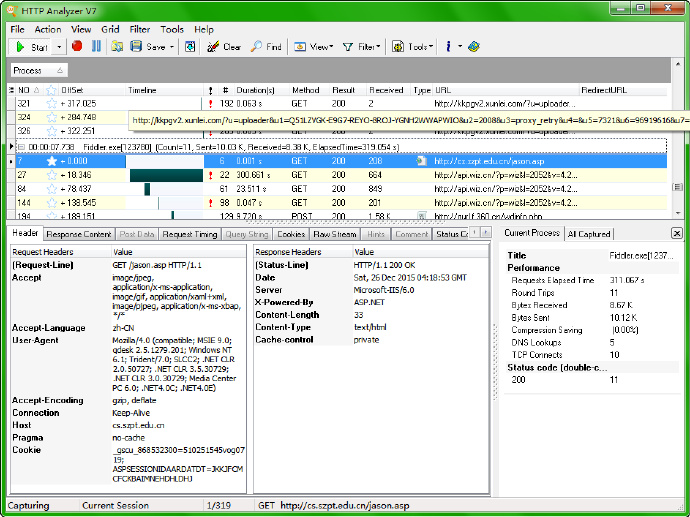Image resolution: width=690 pixels, height=517 pixels.
Task: Switch to the All Captured tab
Action: click(x=589, y=234)
